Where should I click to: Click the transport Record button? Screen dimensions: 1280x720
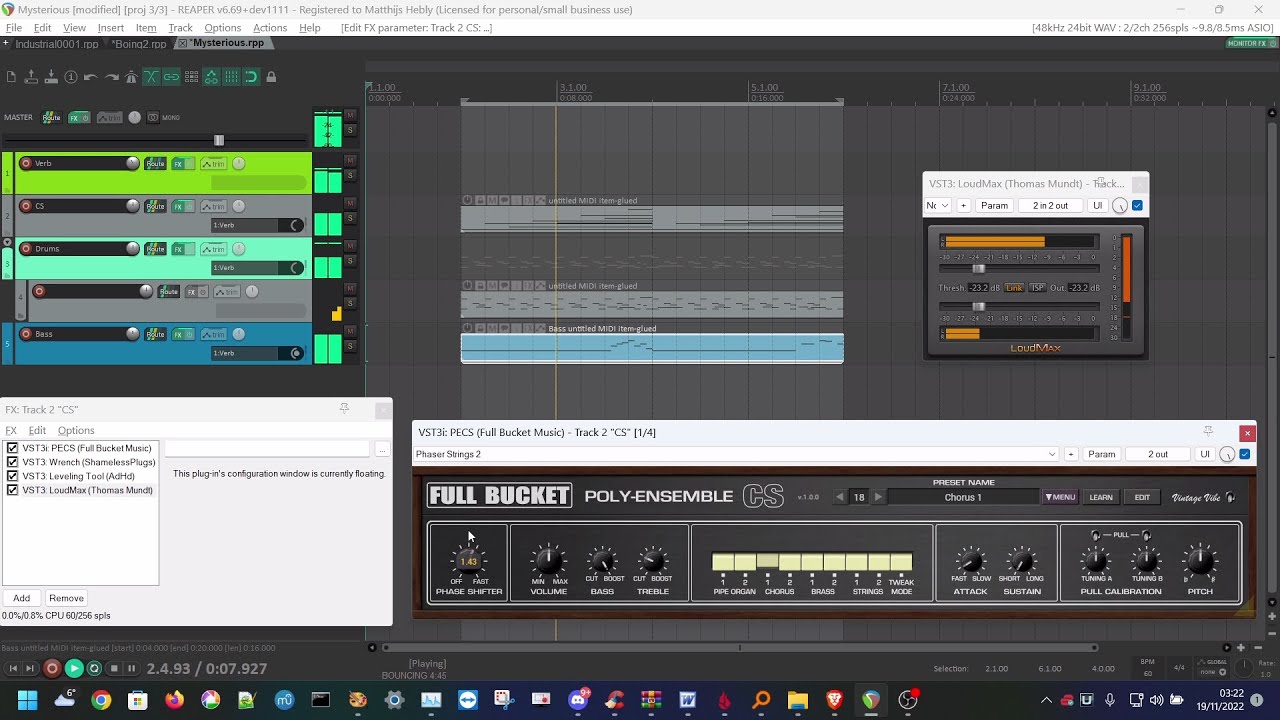(x=52, y=668)
